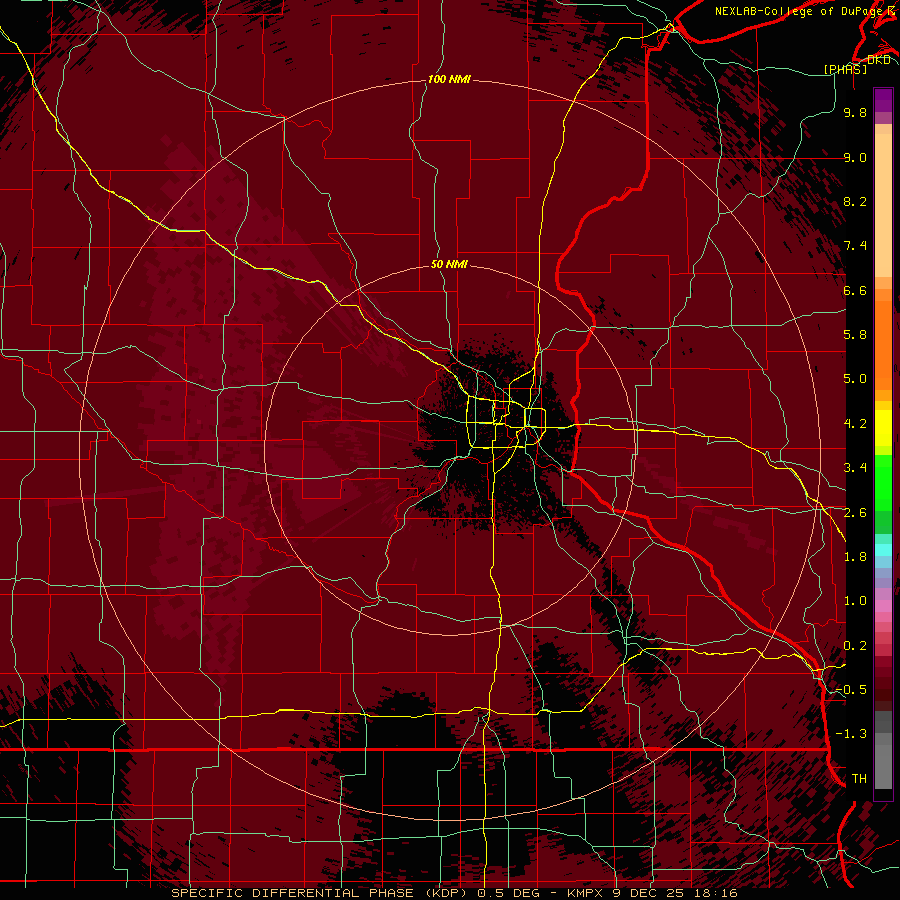900x900 pixels.
Task: Click the 9.0 value on color scale
Action: point(855,157)
